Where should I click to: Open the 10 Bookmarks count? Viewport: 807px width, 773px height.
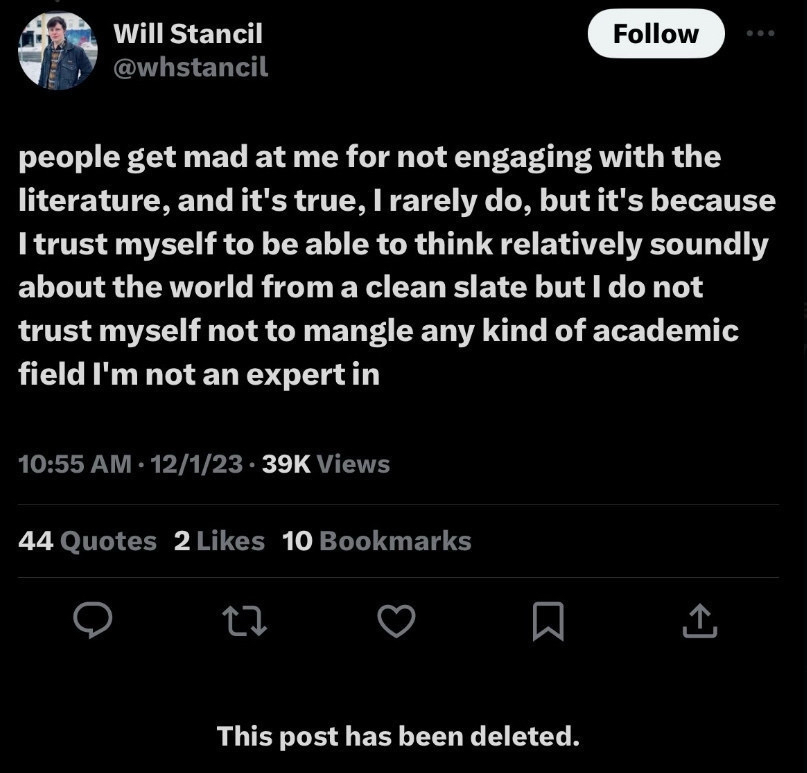(x=377, y=541)
